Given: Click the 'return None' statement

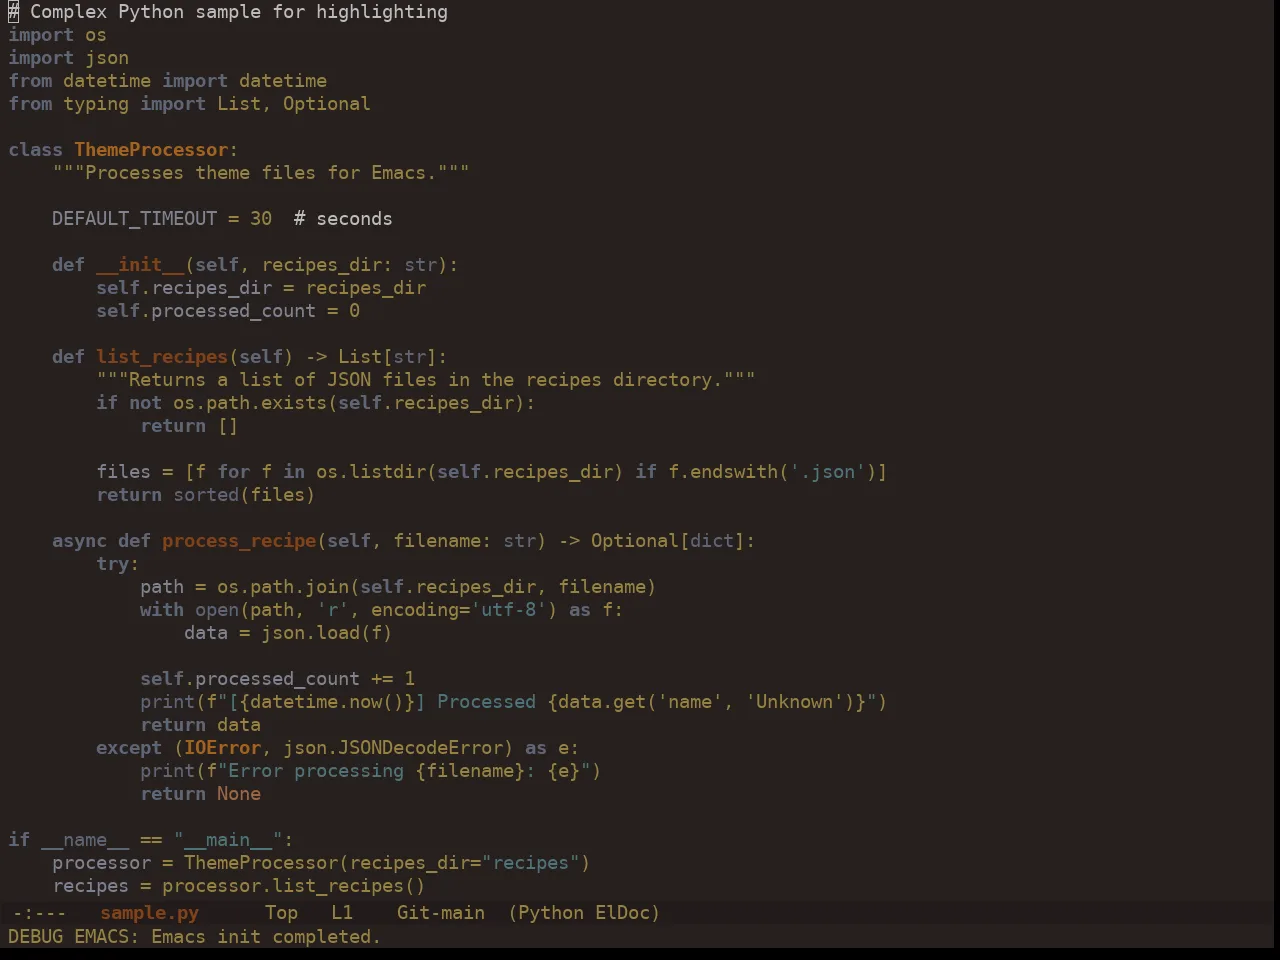Looking at the screenshot, I should (200, 794).
